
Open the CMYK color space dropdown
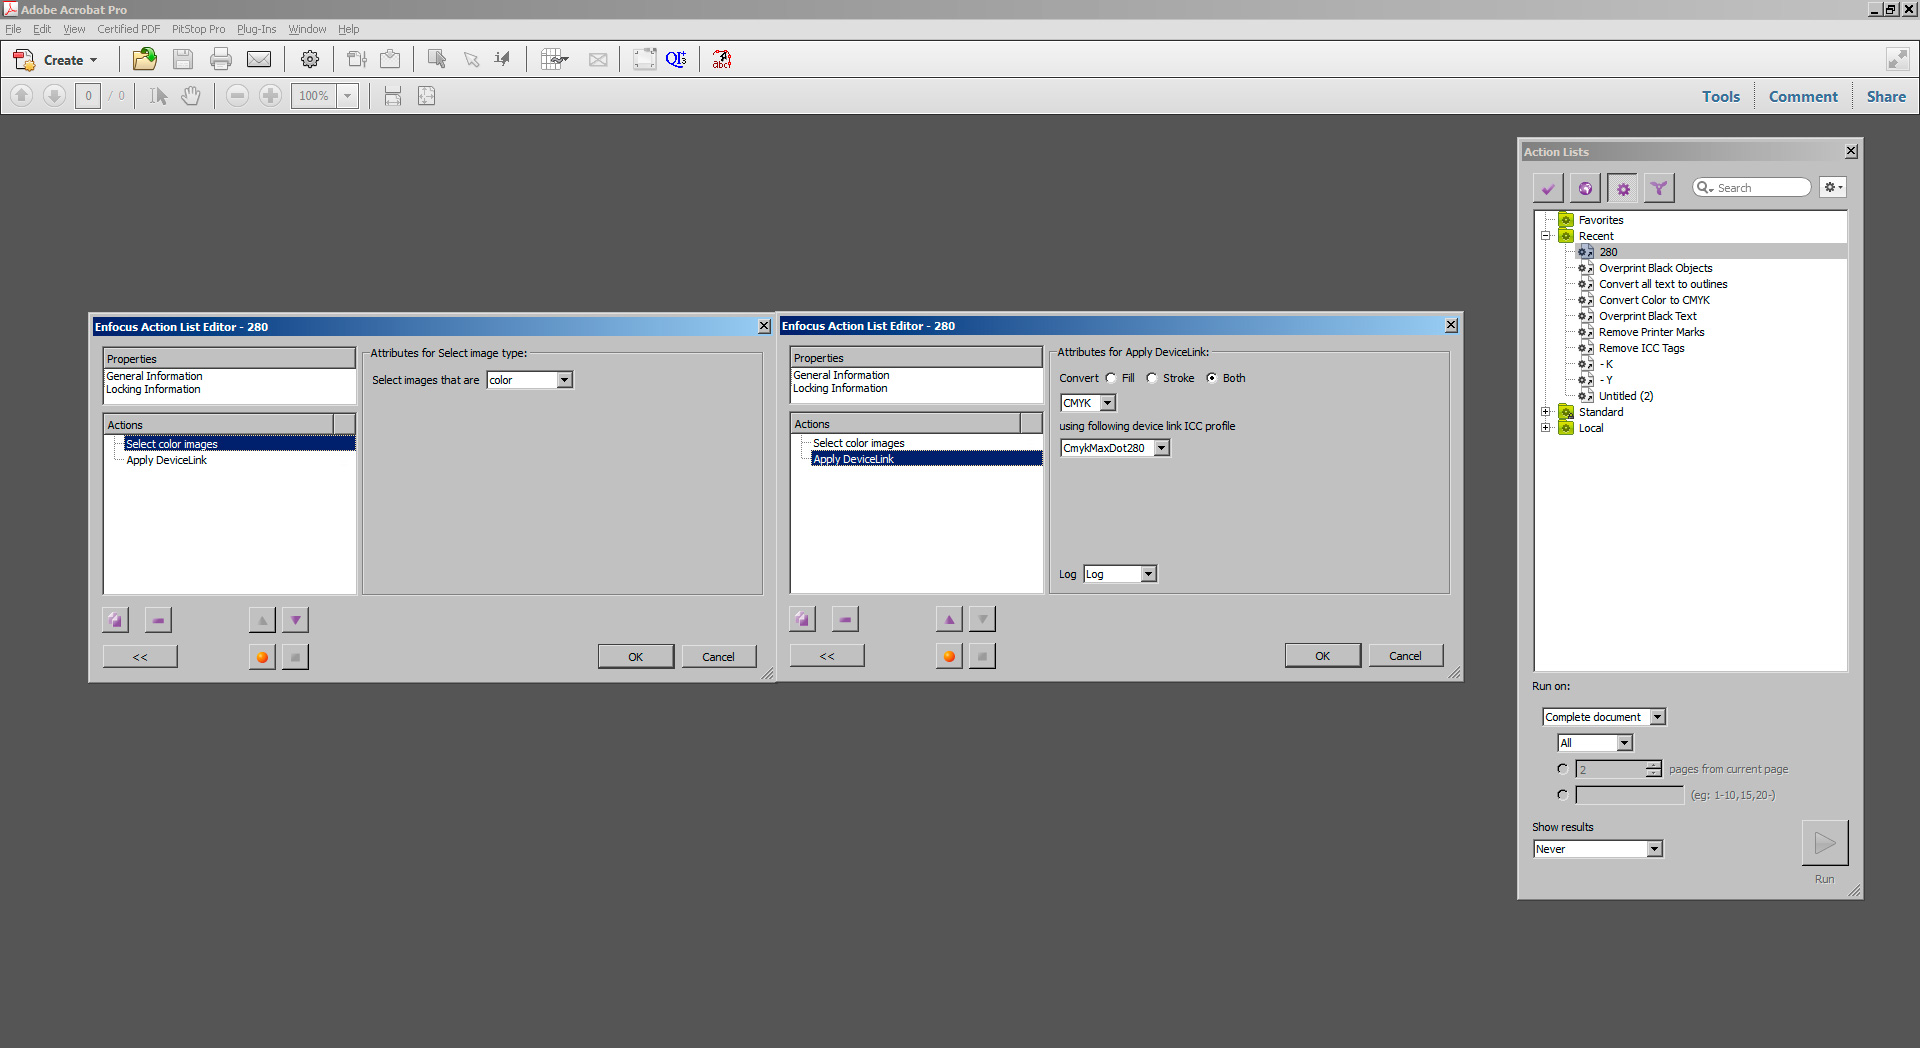click(x=1088, y=403)
